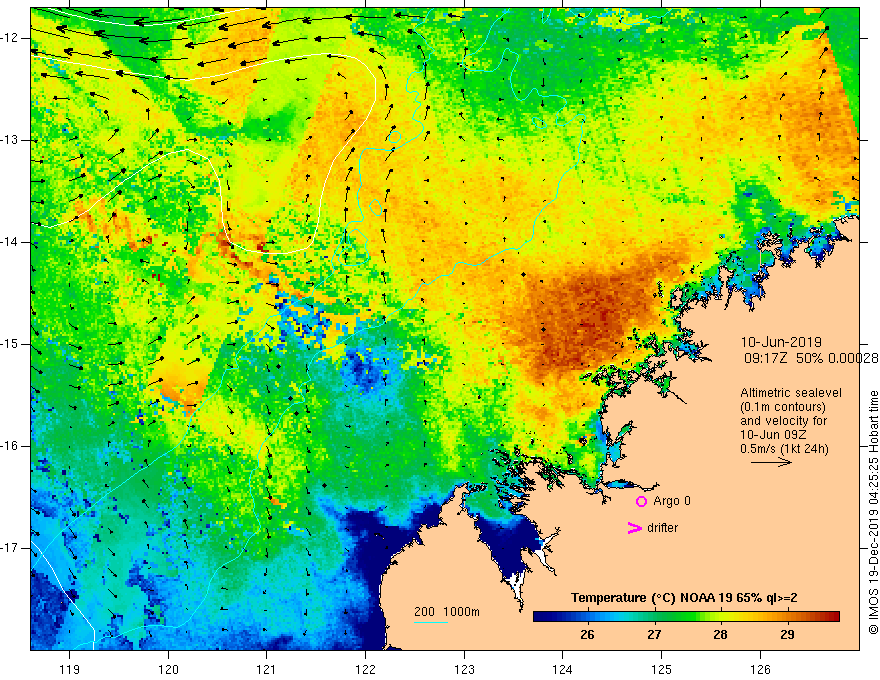This screenshot has width=880, height=680.
Task: Click the color bar tick label 27
Action: point(654,635)
